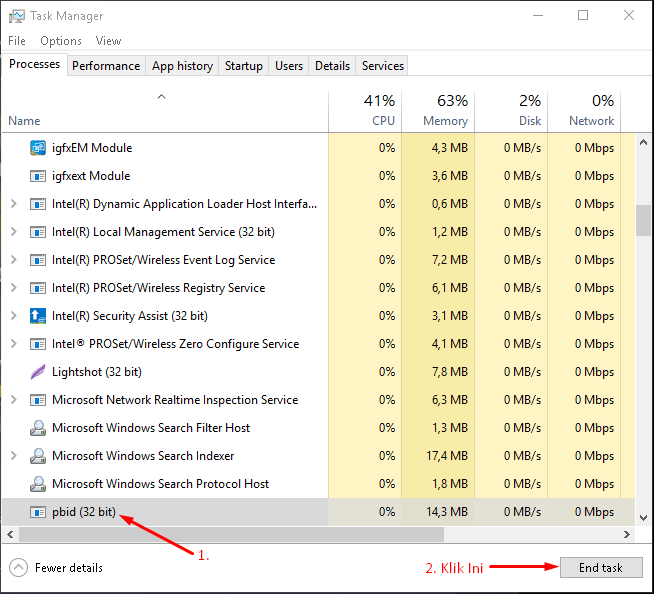
Task: Sort by the Memory column header
Action: pos(438,112)
